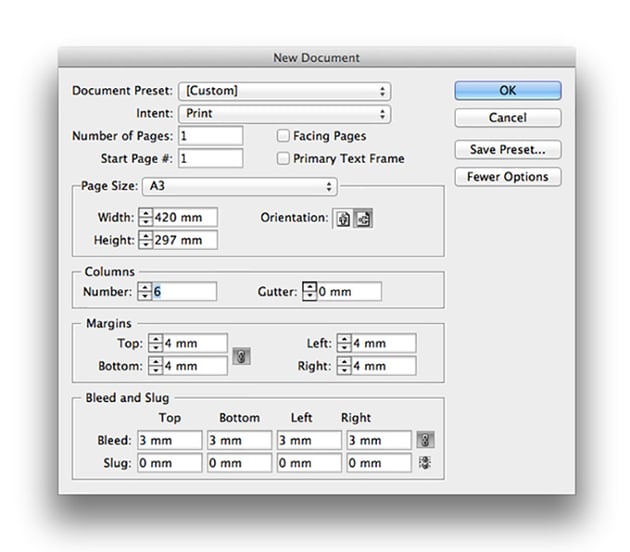Click the Slug Top field
The width and height of the screenshot is (630, 552).
[170, 463]
